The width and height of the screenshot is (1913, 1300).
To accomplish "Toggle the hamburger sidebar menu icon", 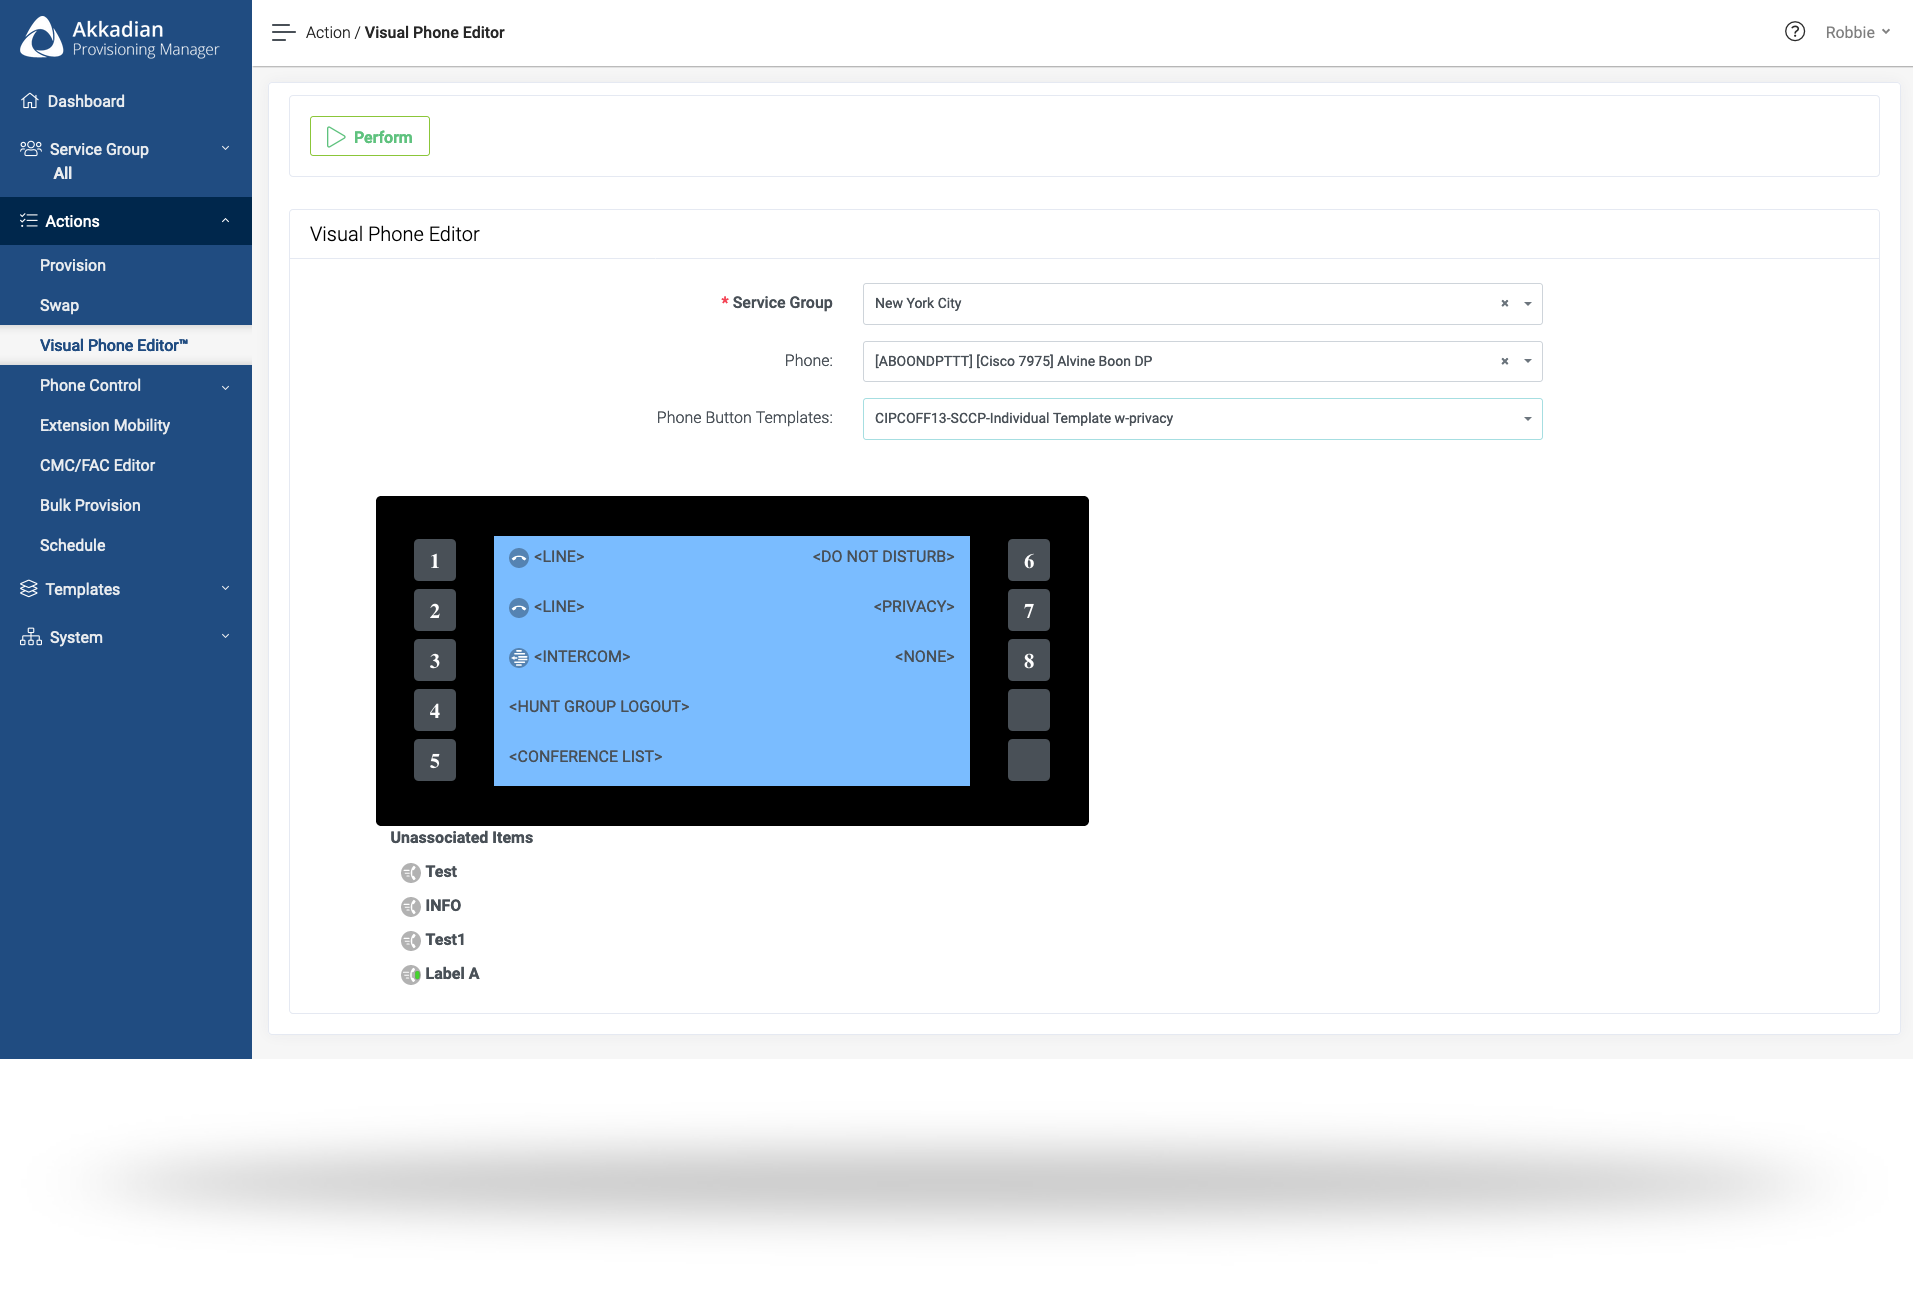I will pos(283,32).
